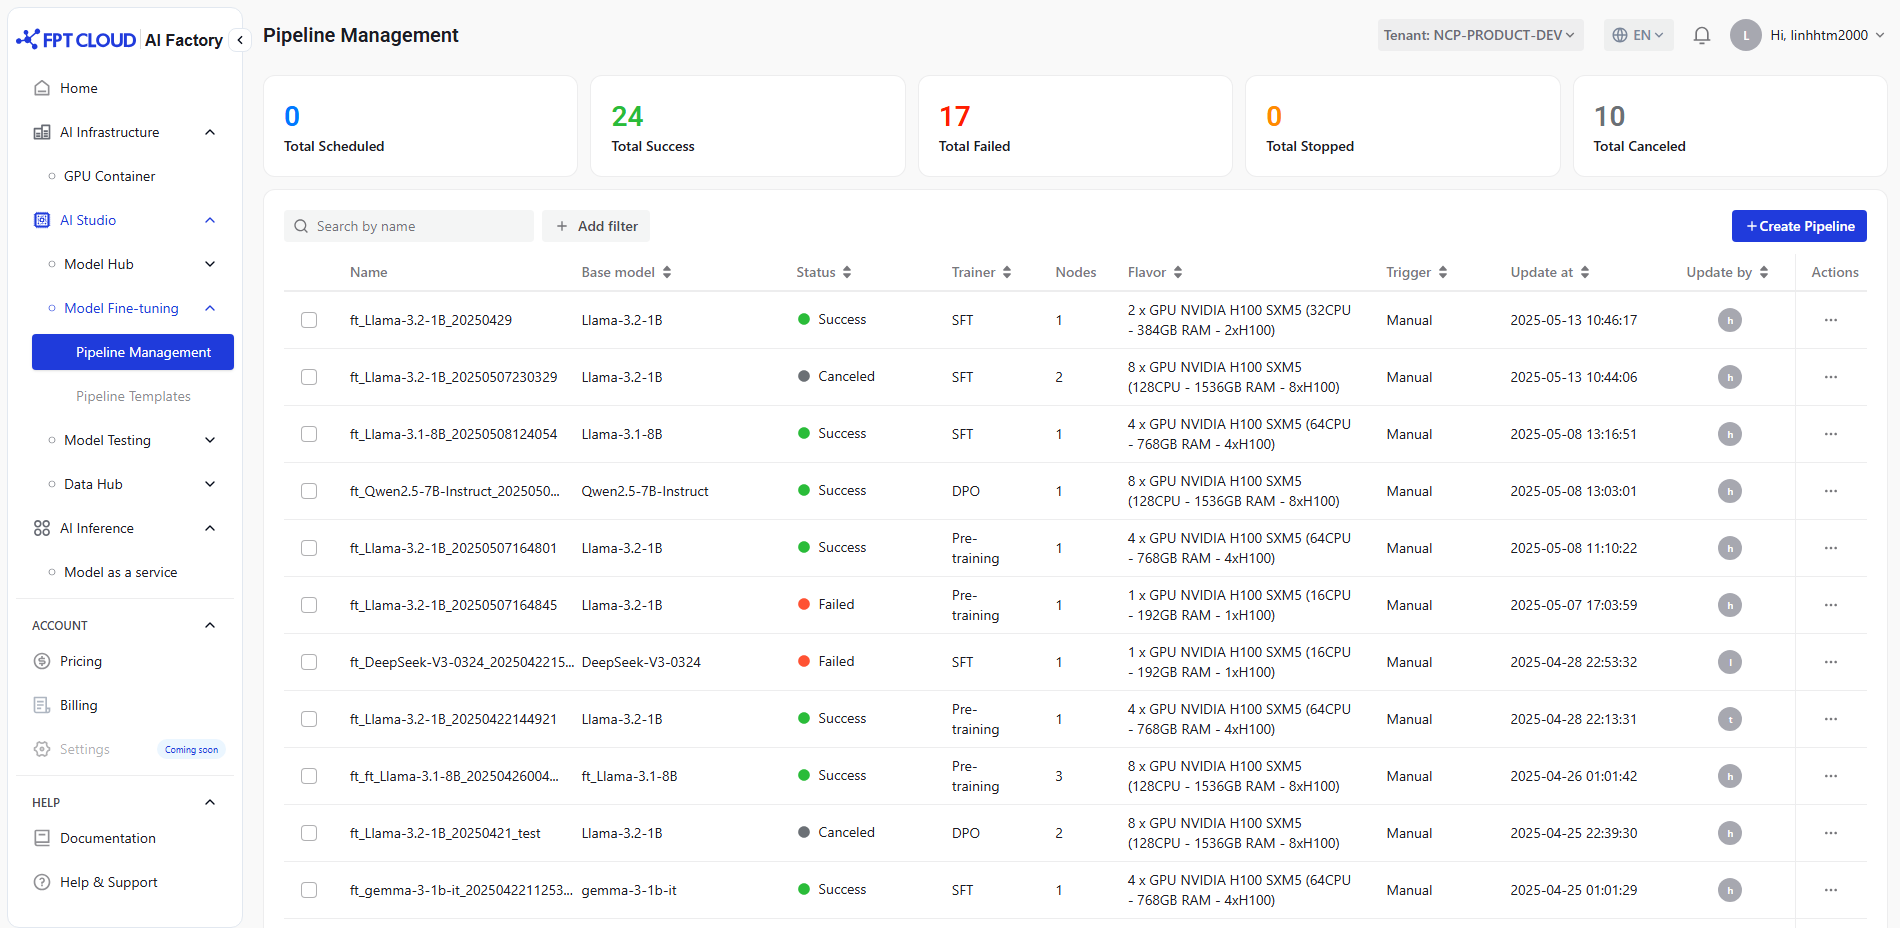Open actions menu for the DeepSeek-V3-0324 row
The height and width of the screenshot is (928, 1900).
pos(1830,662)
